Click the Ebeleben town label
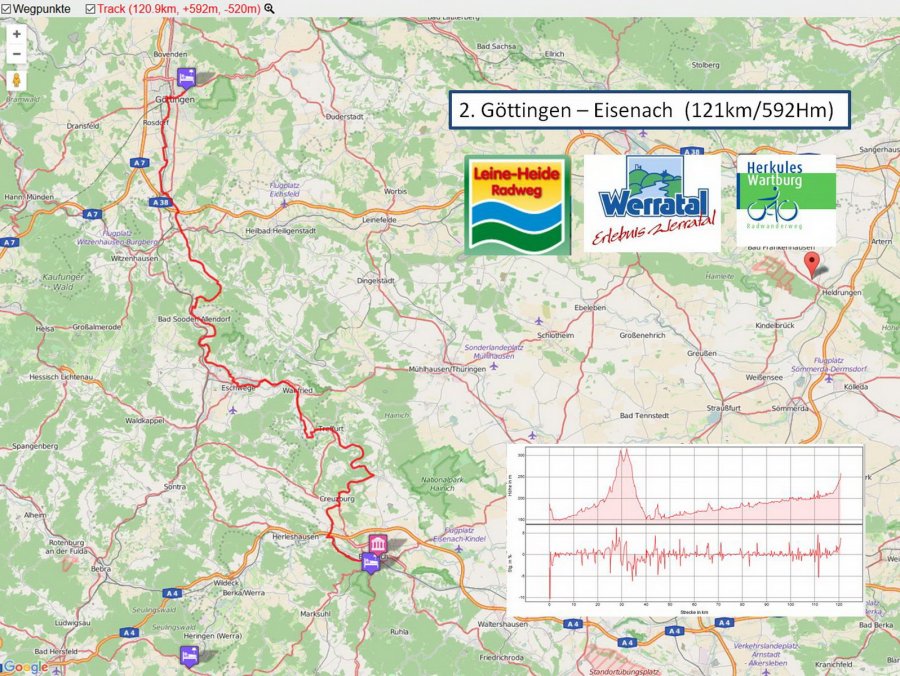 (x=590, y=308)
